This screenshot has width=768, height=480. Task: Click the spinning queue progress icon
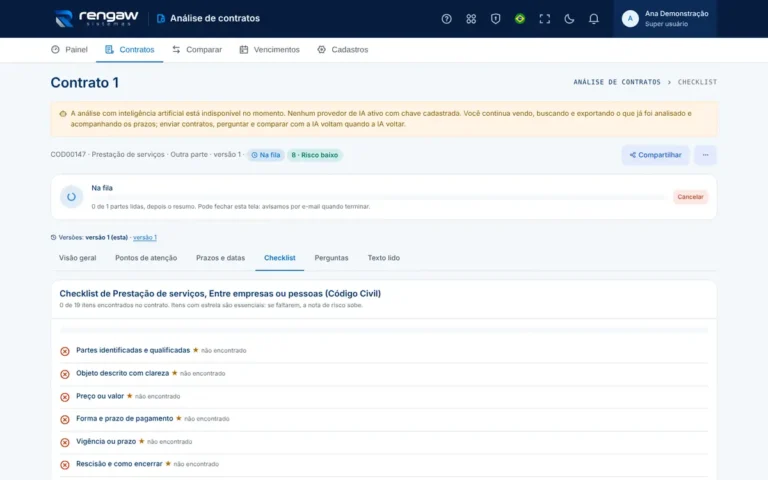coord(72,197)
